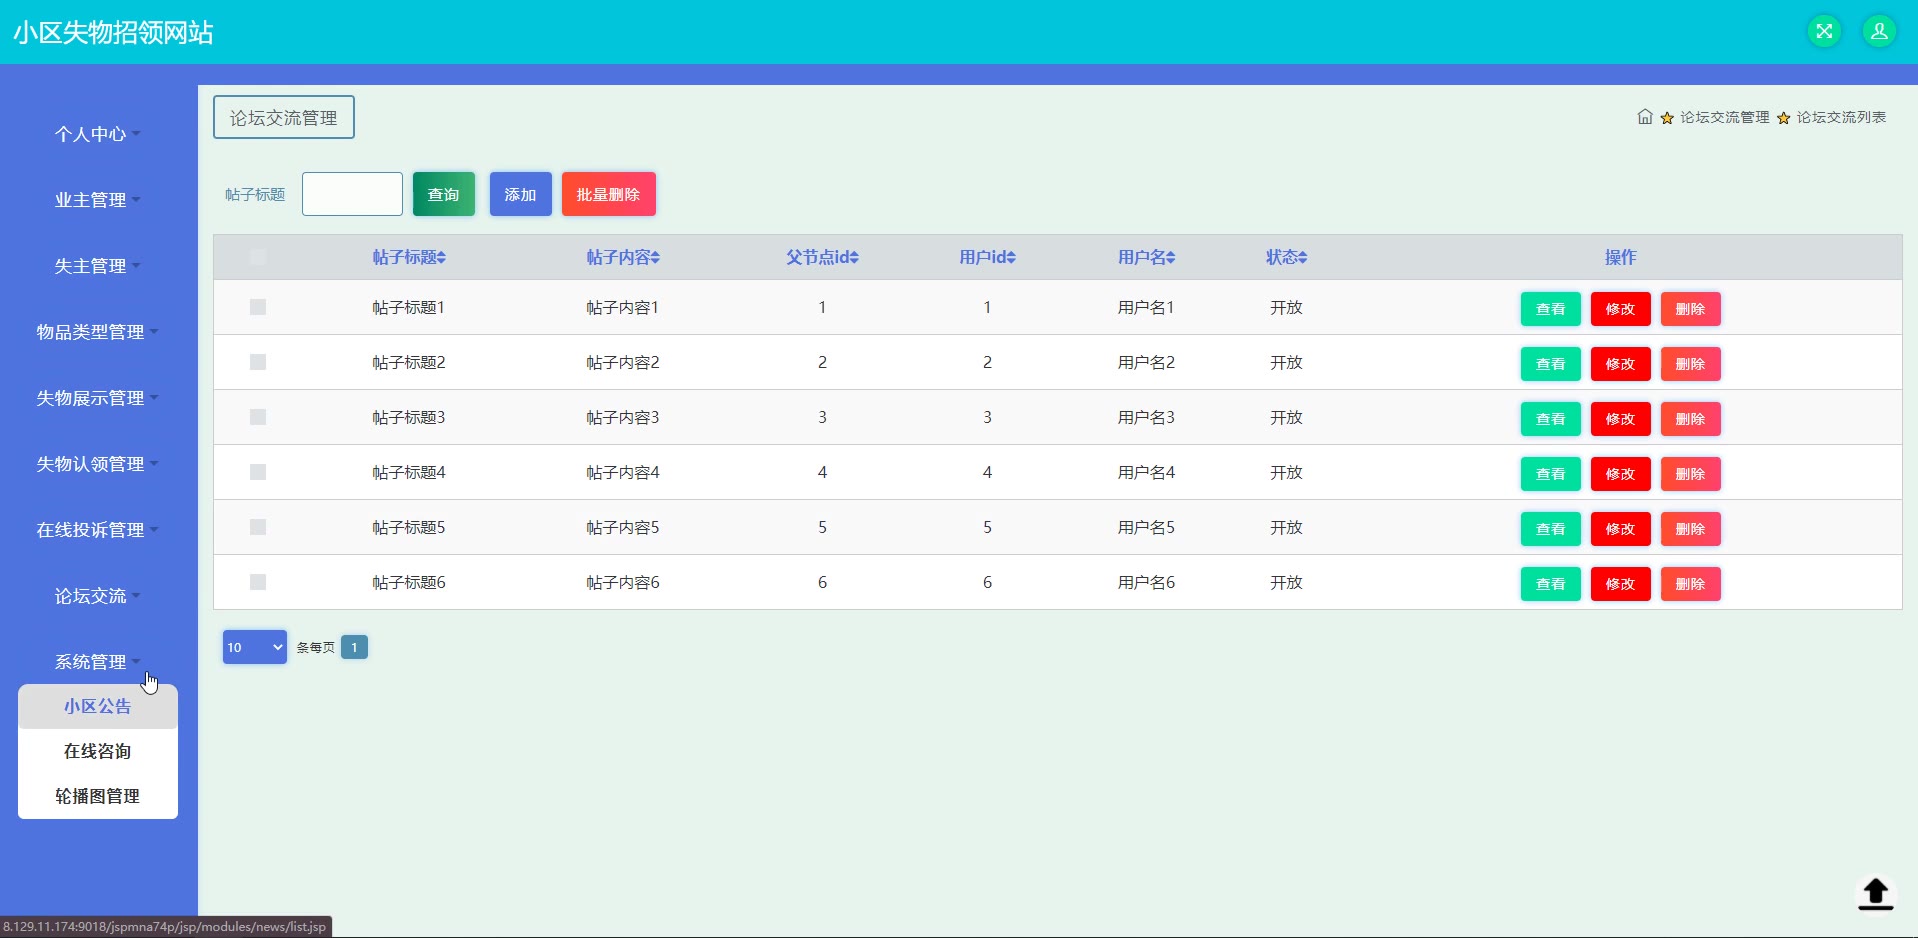The image size is (1918, 938).
Task: Focus the 帖子标题 search input field
Action: point(352,194)
